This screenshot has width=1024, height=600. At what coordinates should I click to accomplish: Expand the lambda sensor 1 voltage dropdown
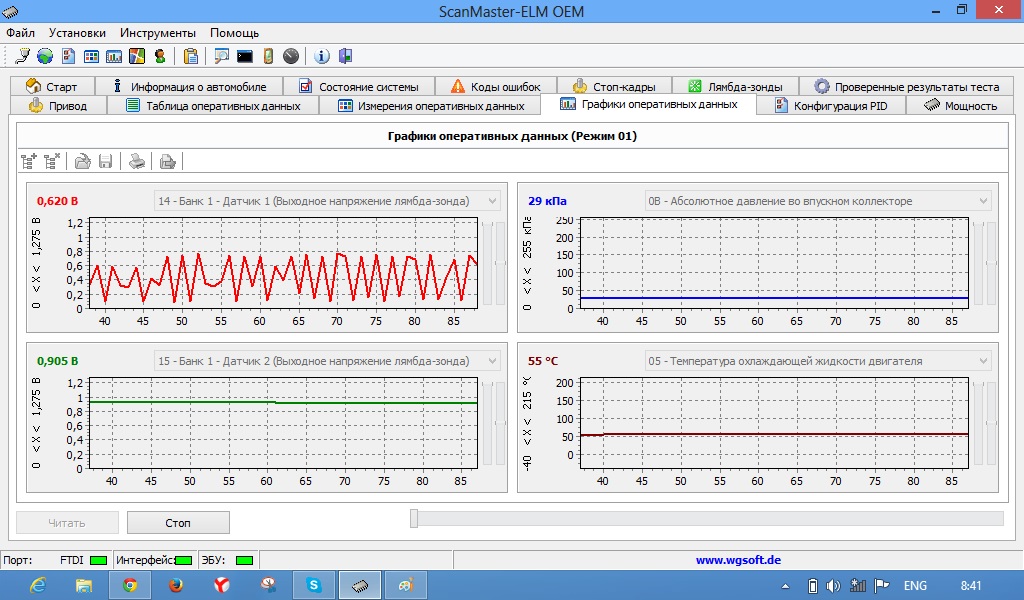pyautogui.click(x=491, y=201)
